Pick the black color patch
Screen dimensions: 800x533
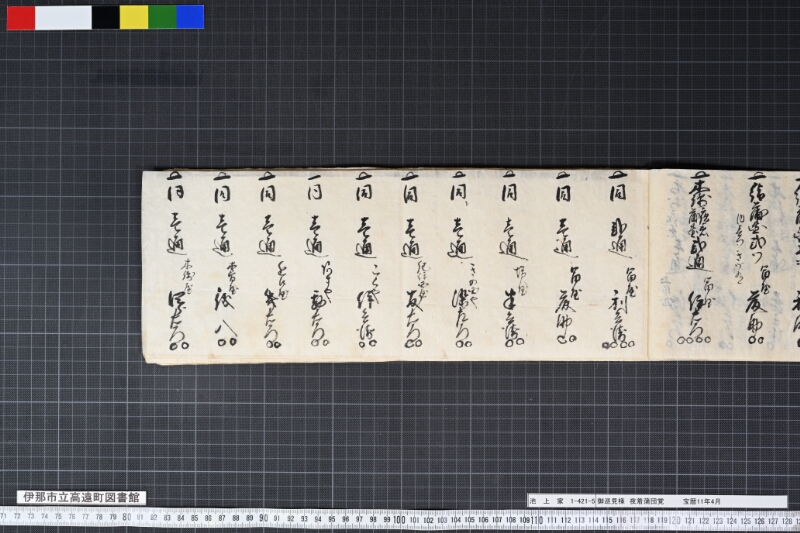point(106,17)
